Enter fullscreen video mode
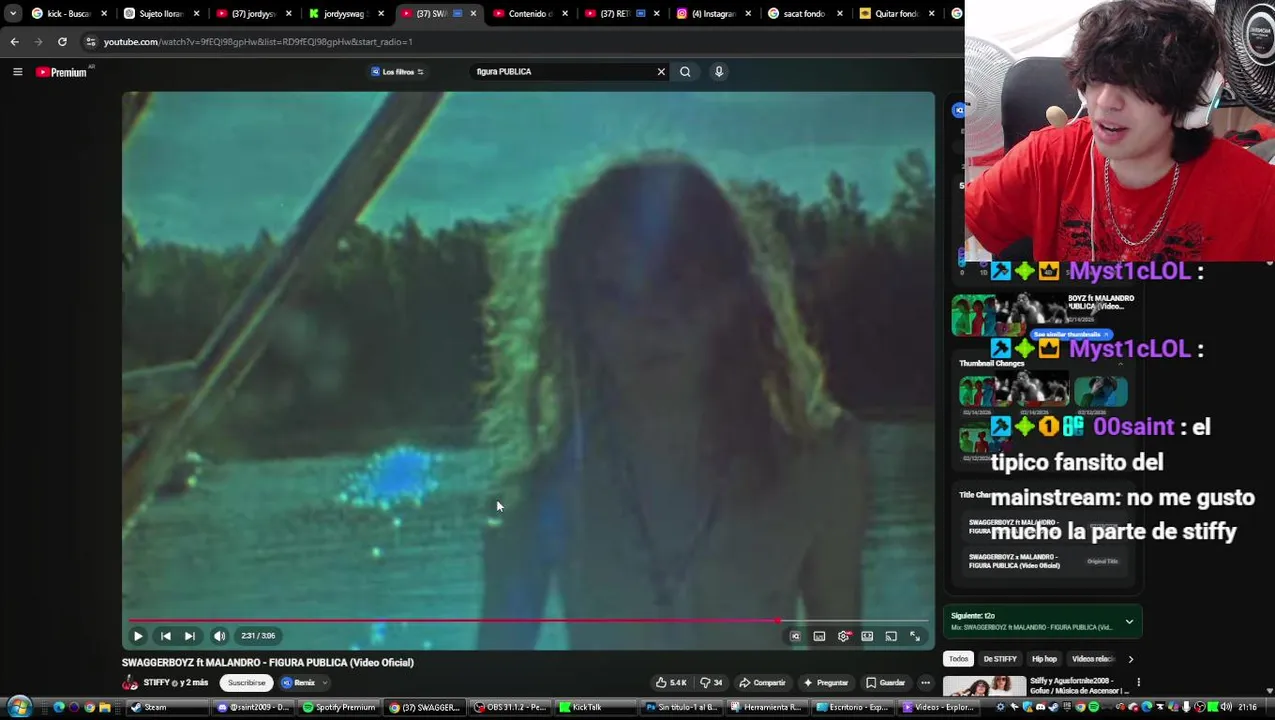The width and height of the screenshot is (1275, 720). click(915, 636)
